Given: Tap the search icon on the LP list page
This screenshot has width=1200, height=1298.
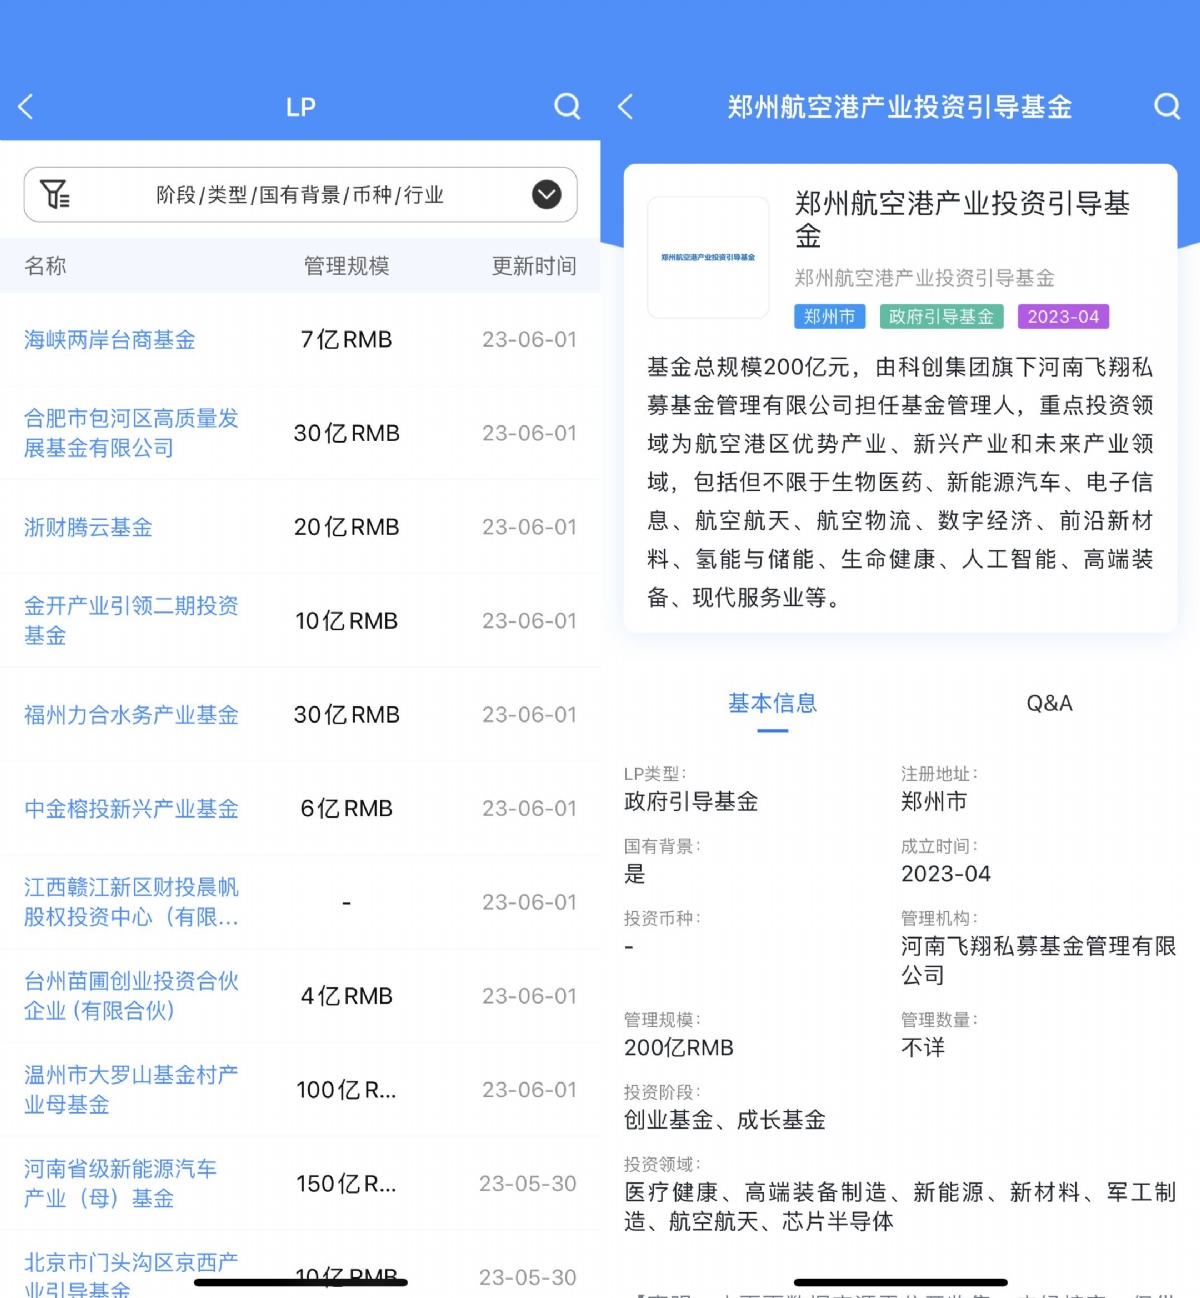Looking at the screenshot, I should pyautogui.click(x=567, y=106).
